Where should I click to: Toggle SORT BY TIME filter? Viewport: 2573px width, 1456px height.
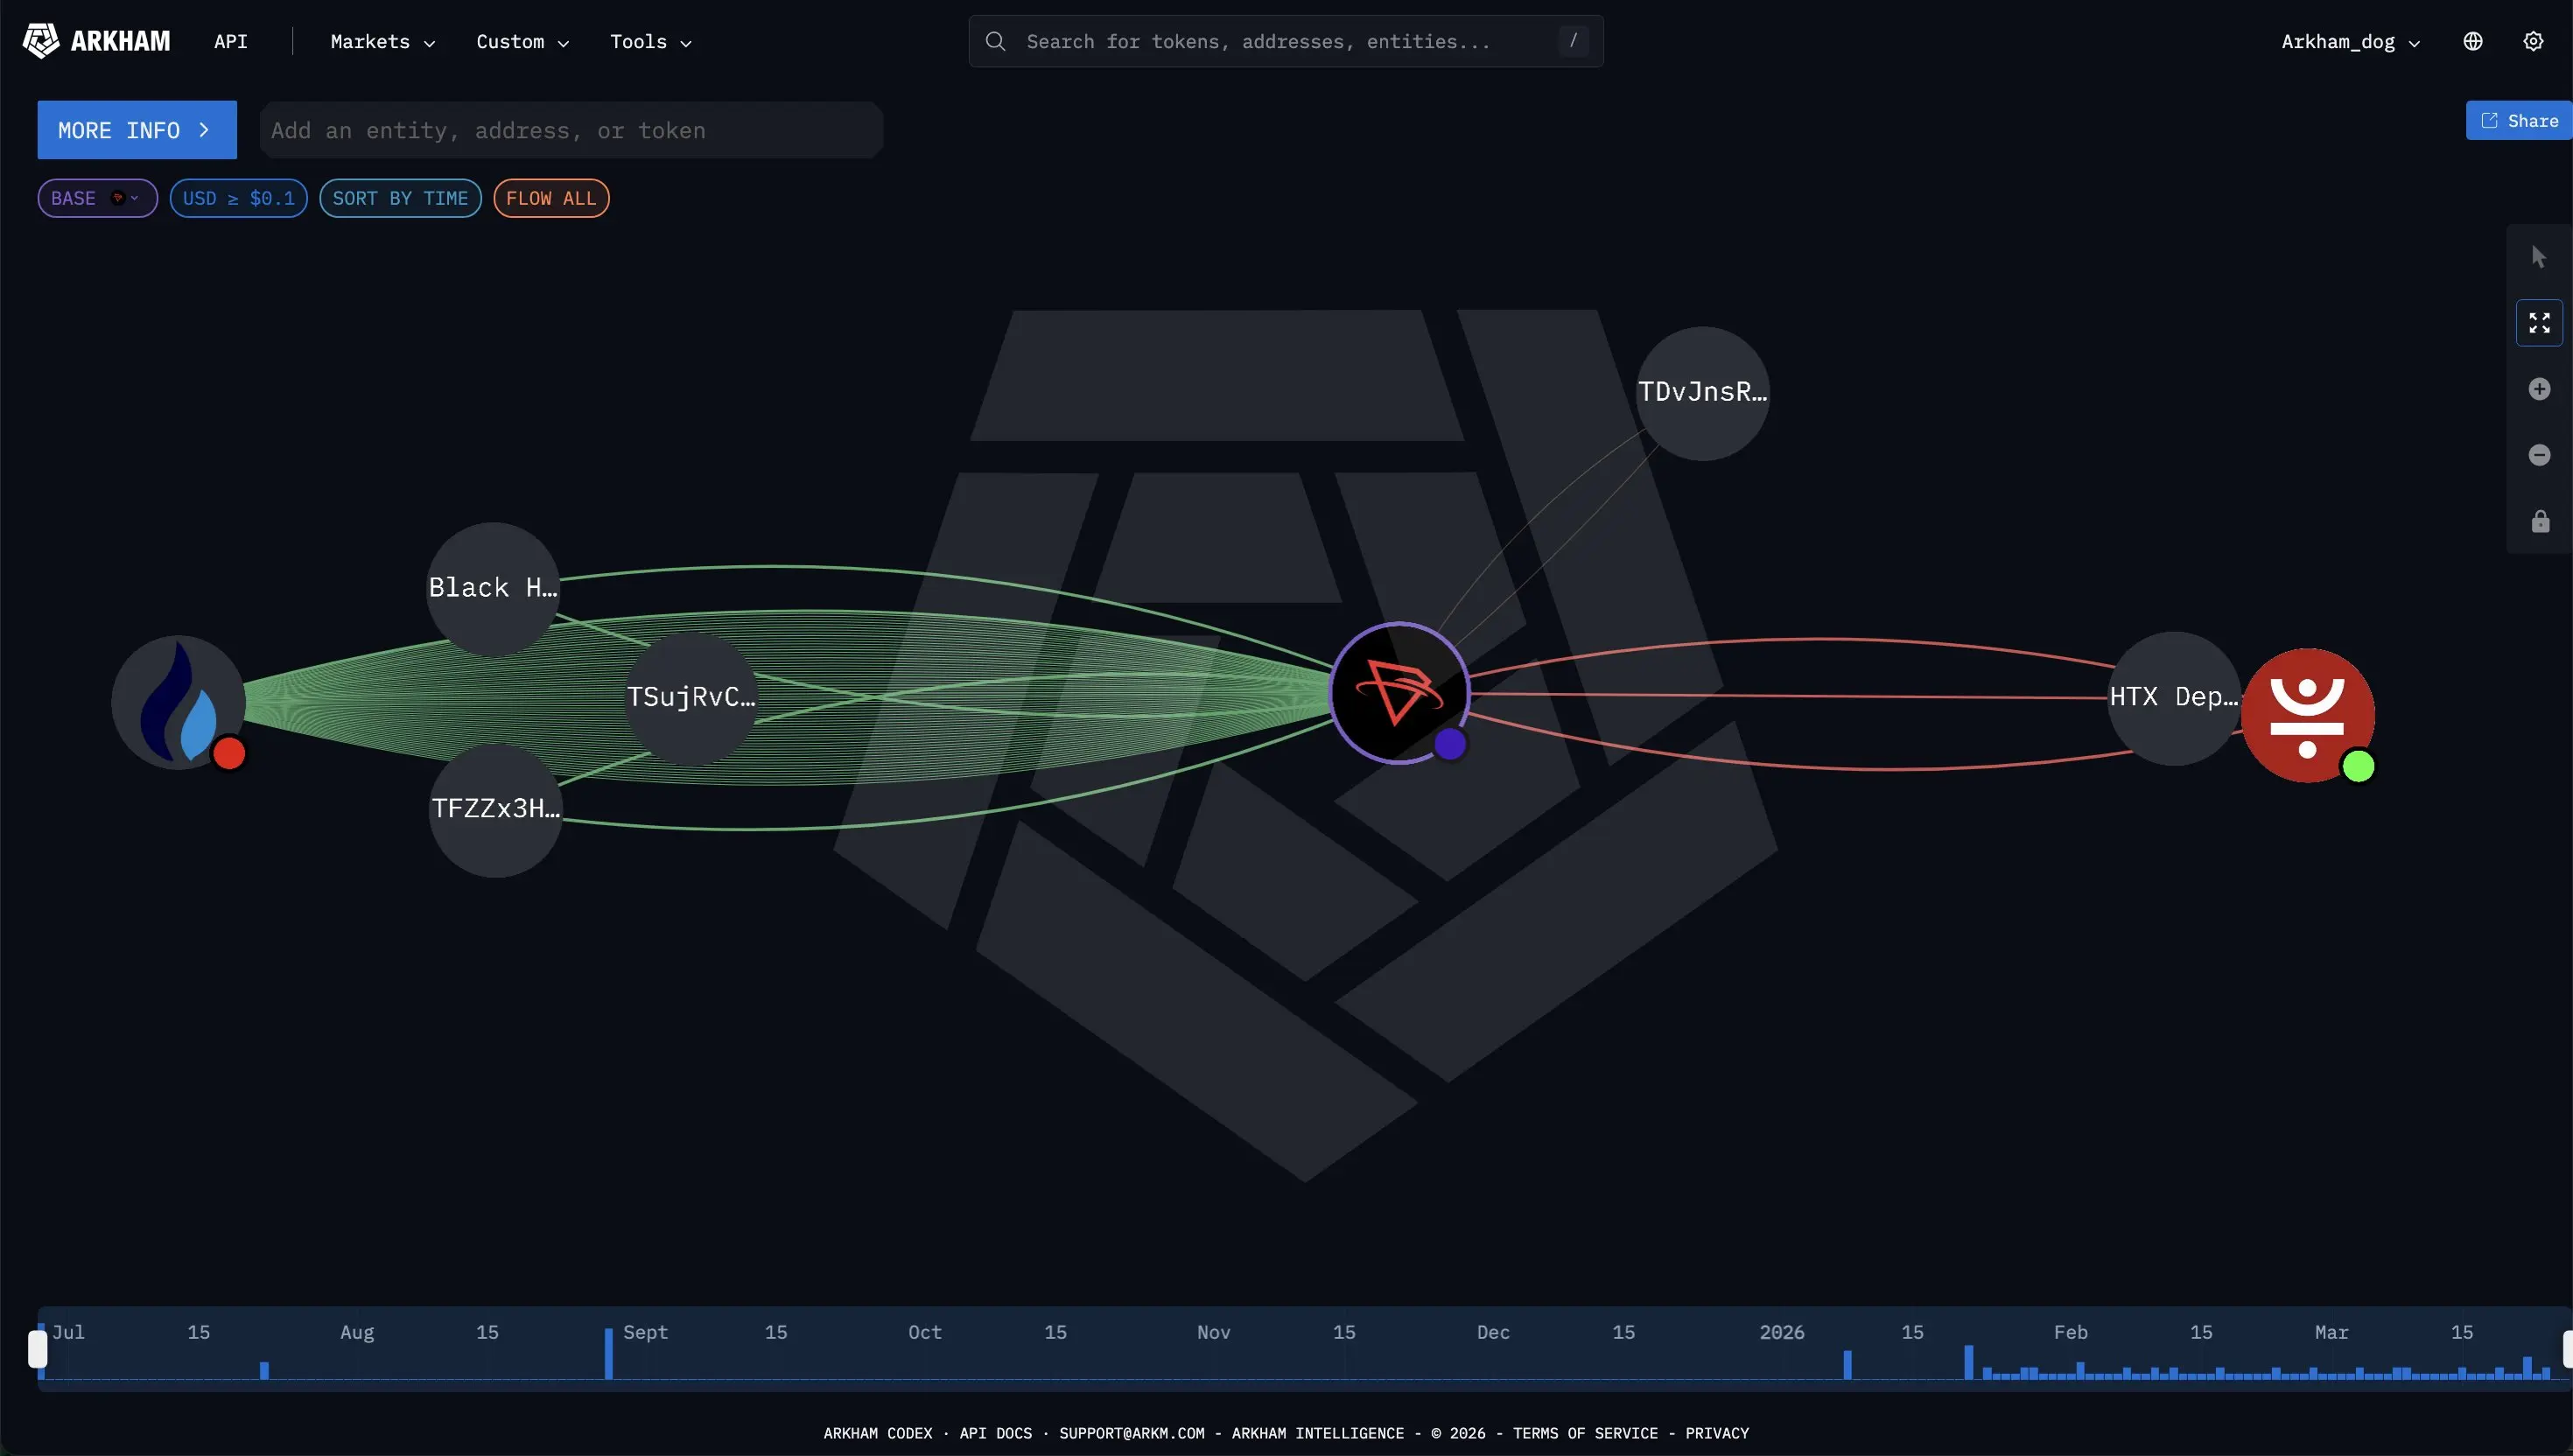pos(400,198)
